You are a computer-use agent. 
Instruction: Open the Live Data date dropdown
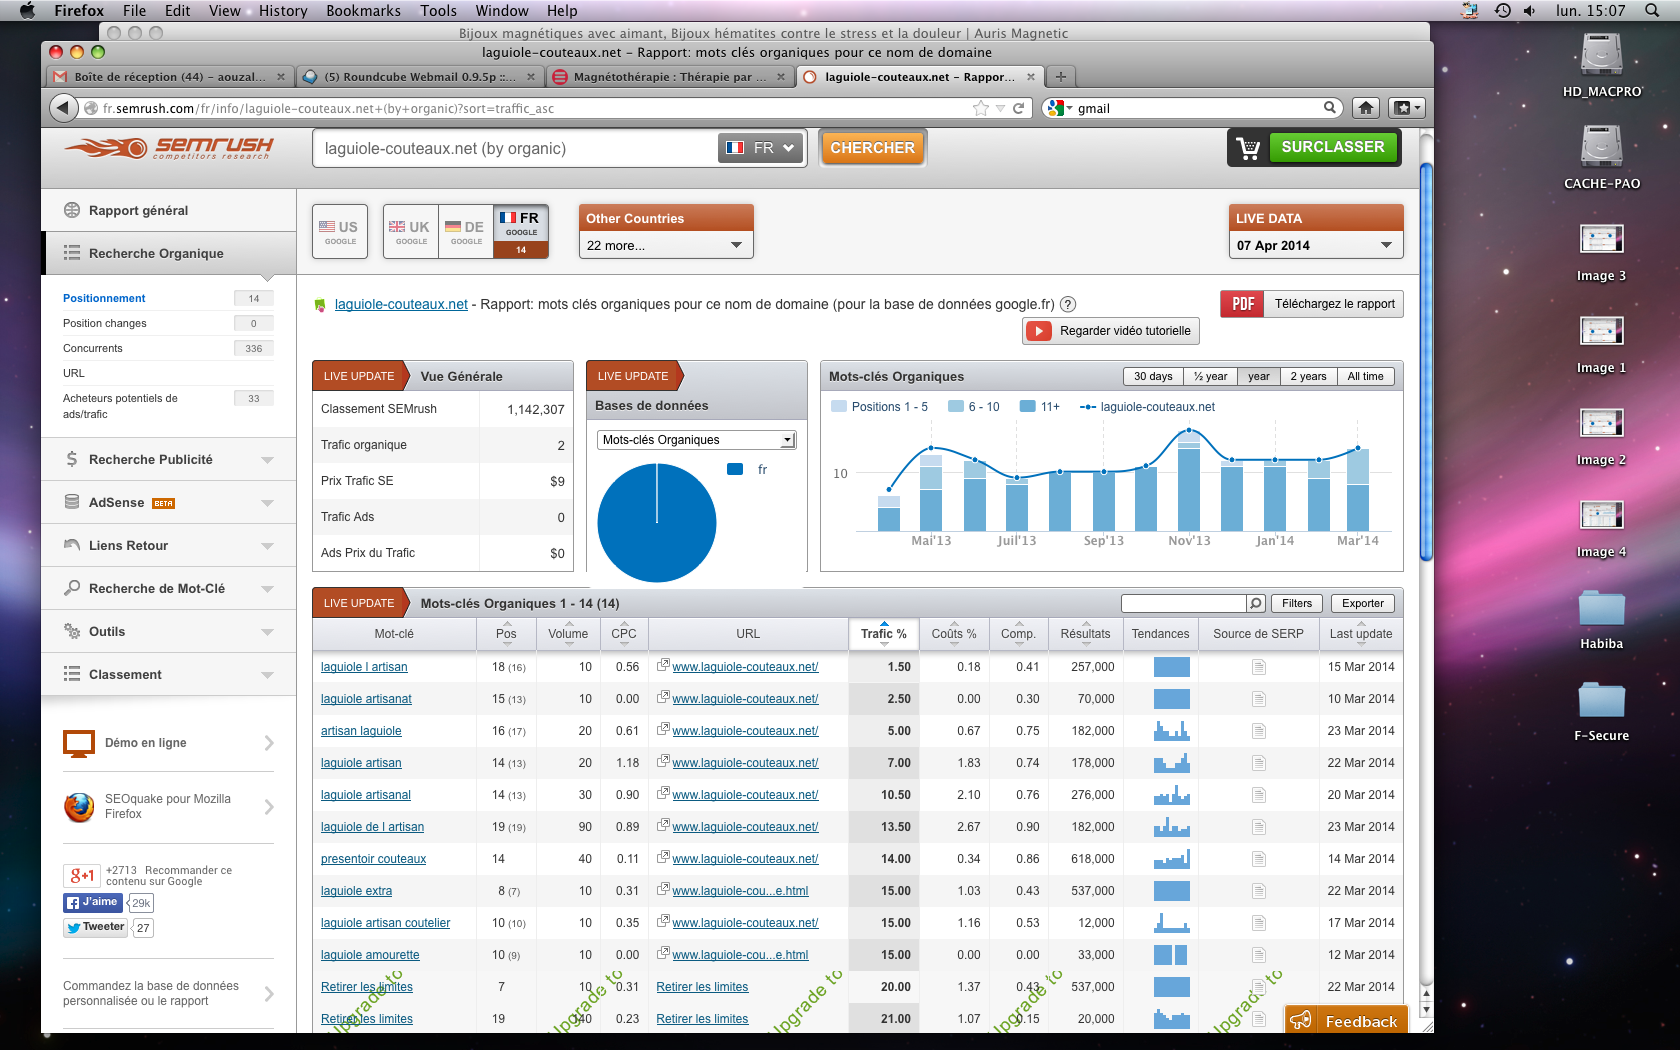click(1315, 245)
